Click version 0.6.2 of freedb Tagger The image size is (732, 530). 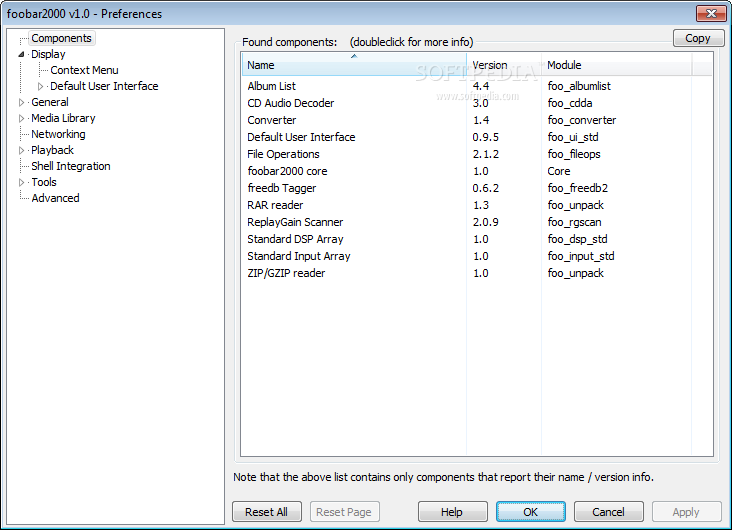click(486, 188)
